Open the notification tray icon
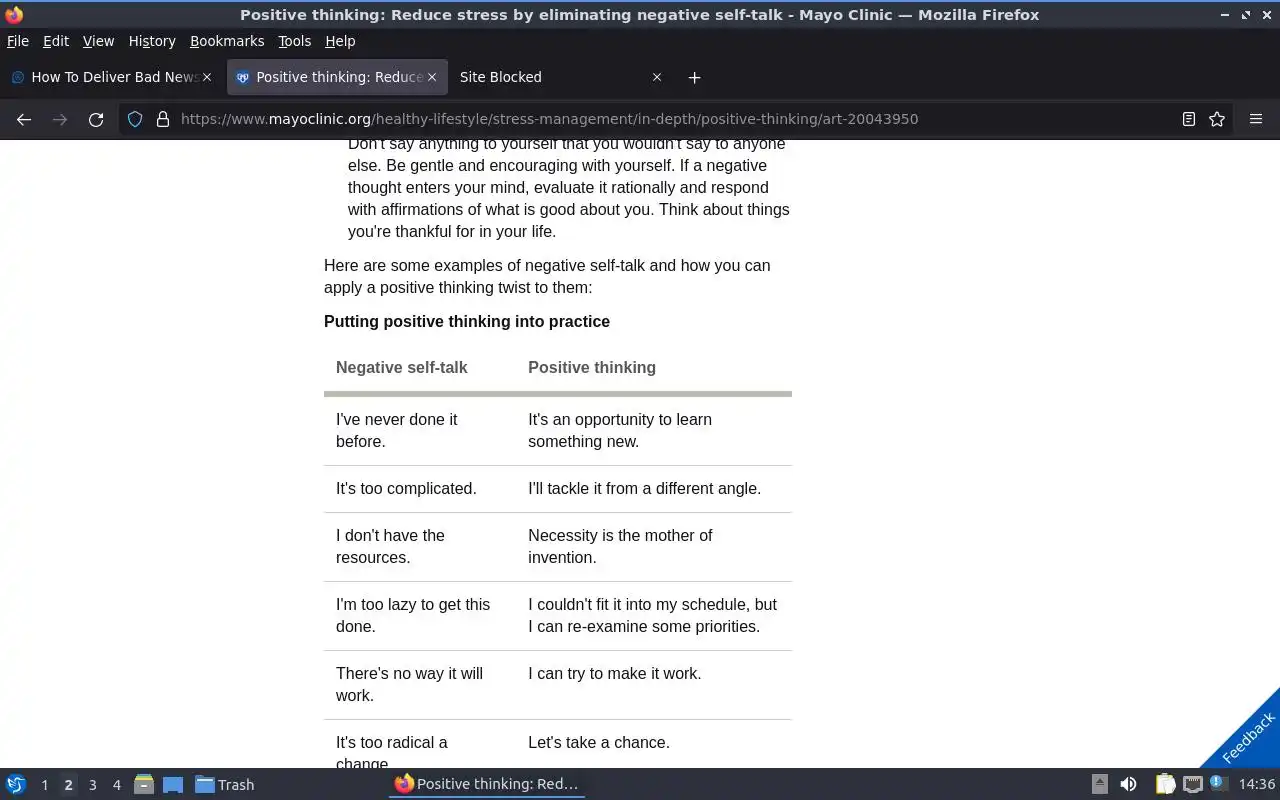 pyautogui.click(x=1218, y=783)
